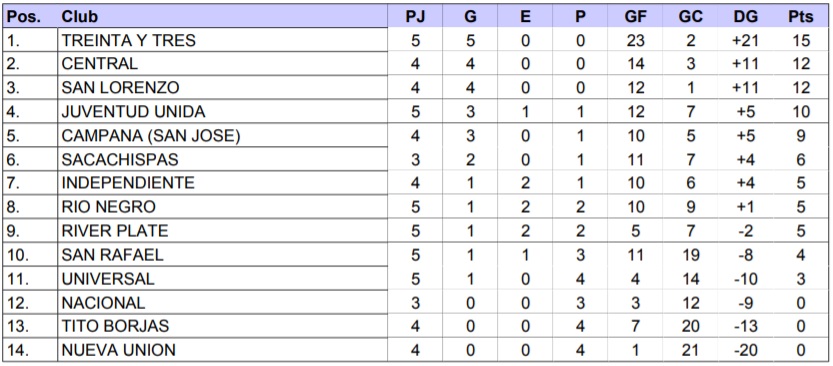
Task: Click the PJ column header
Action: [x=415, y=16]
